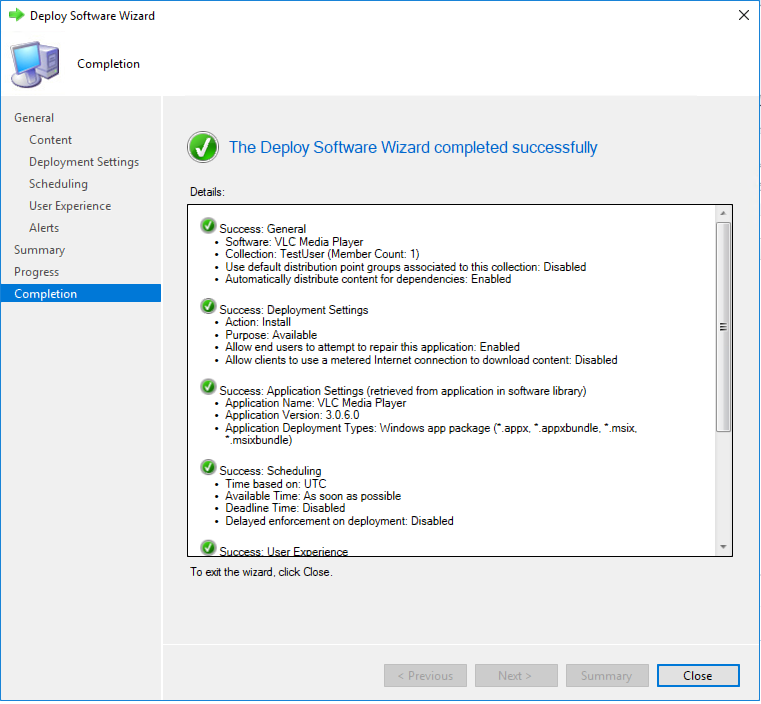Screen dimensions: 761x704
Task: Open Deployment Settings step in sidebar
Action: point(84,162)
